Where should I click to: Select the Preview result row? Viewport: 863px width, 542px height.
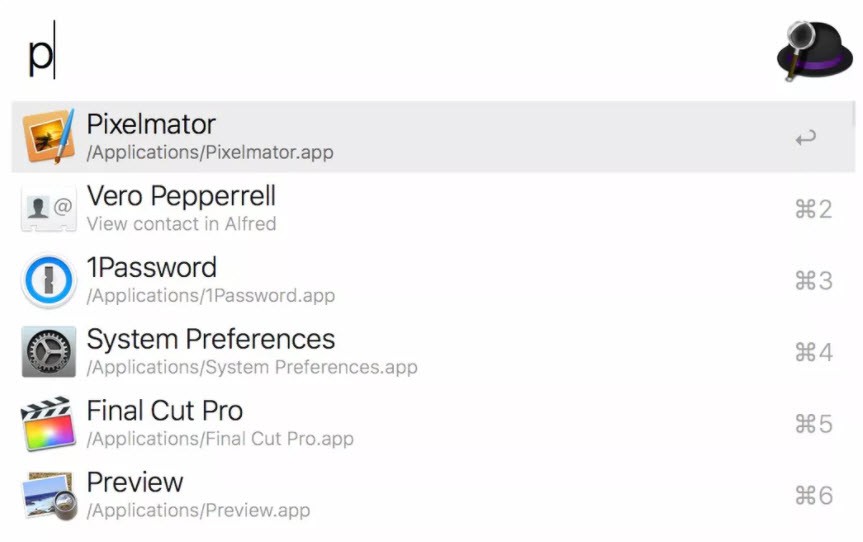(x=433, y=495)
